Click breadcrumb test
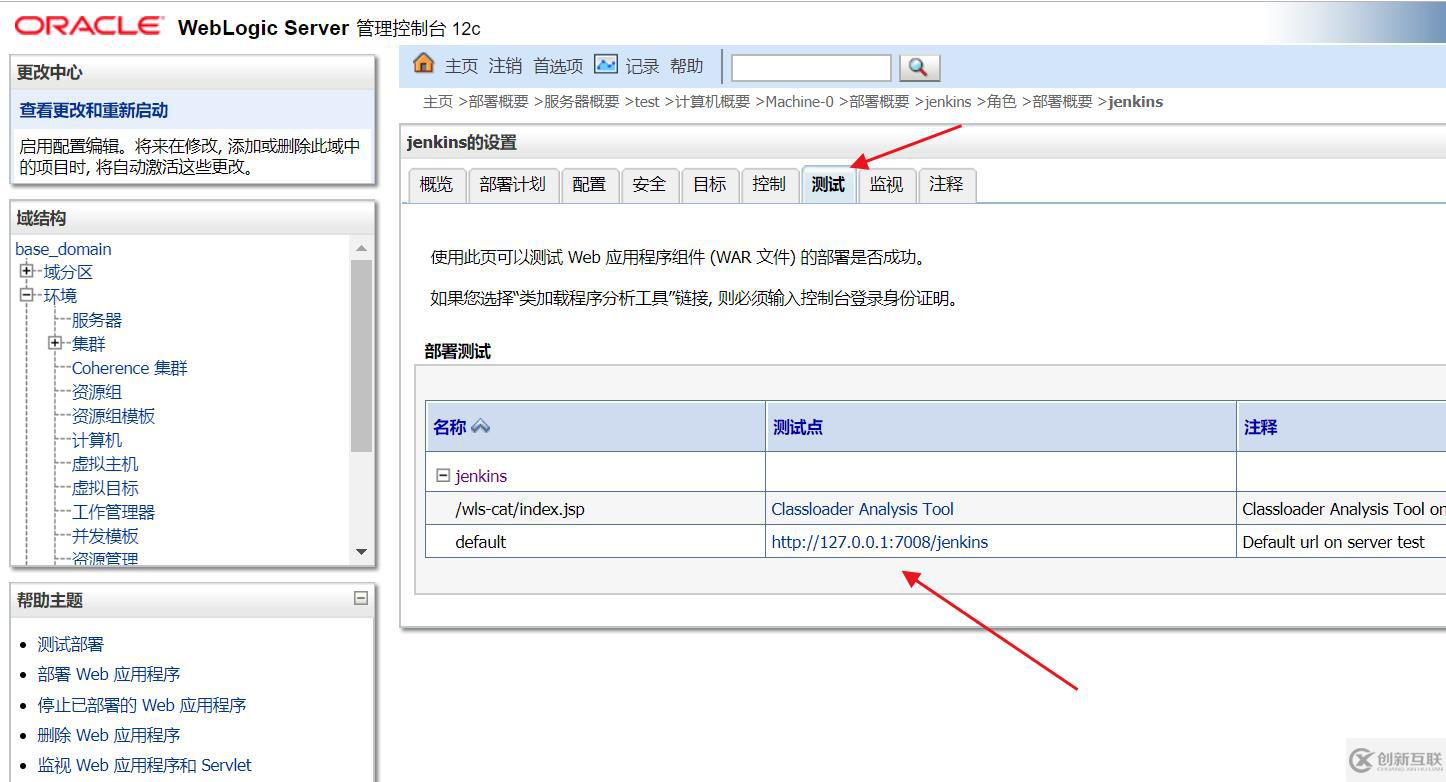The image size is (1446, 782). 647,101
